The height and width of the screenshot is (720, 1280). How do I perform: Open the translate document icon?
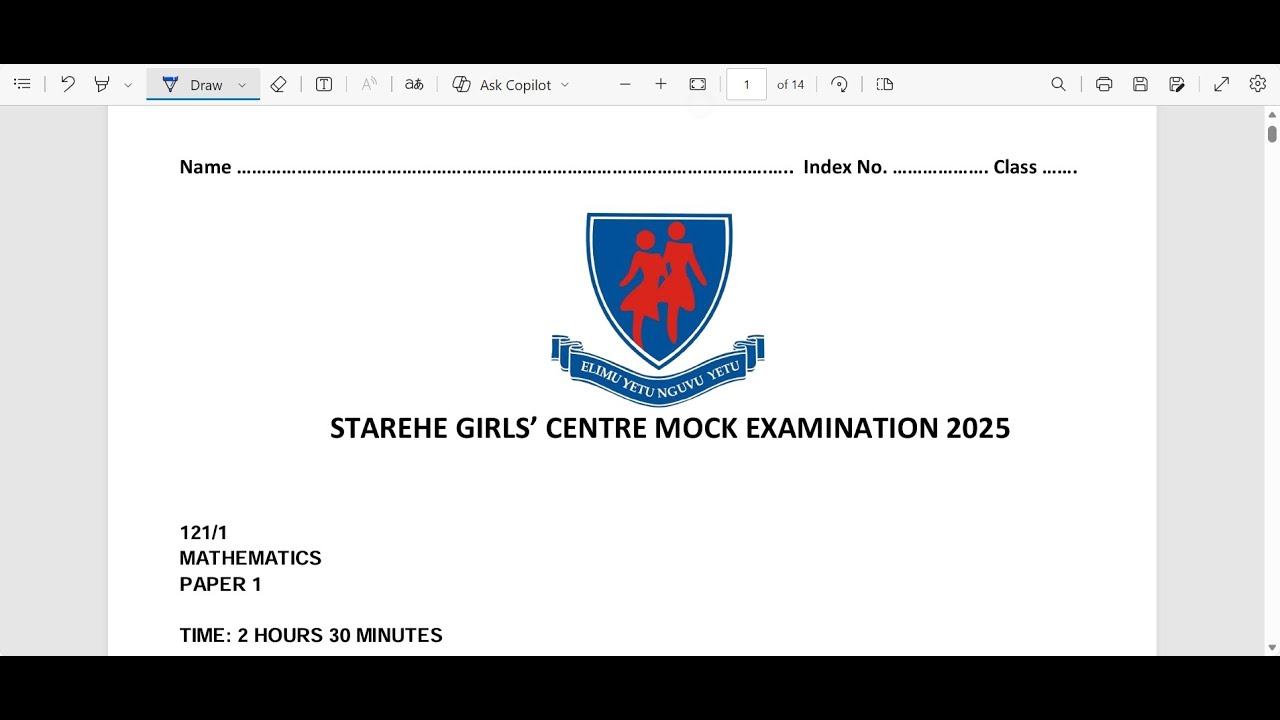coord(414,85)
